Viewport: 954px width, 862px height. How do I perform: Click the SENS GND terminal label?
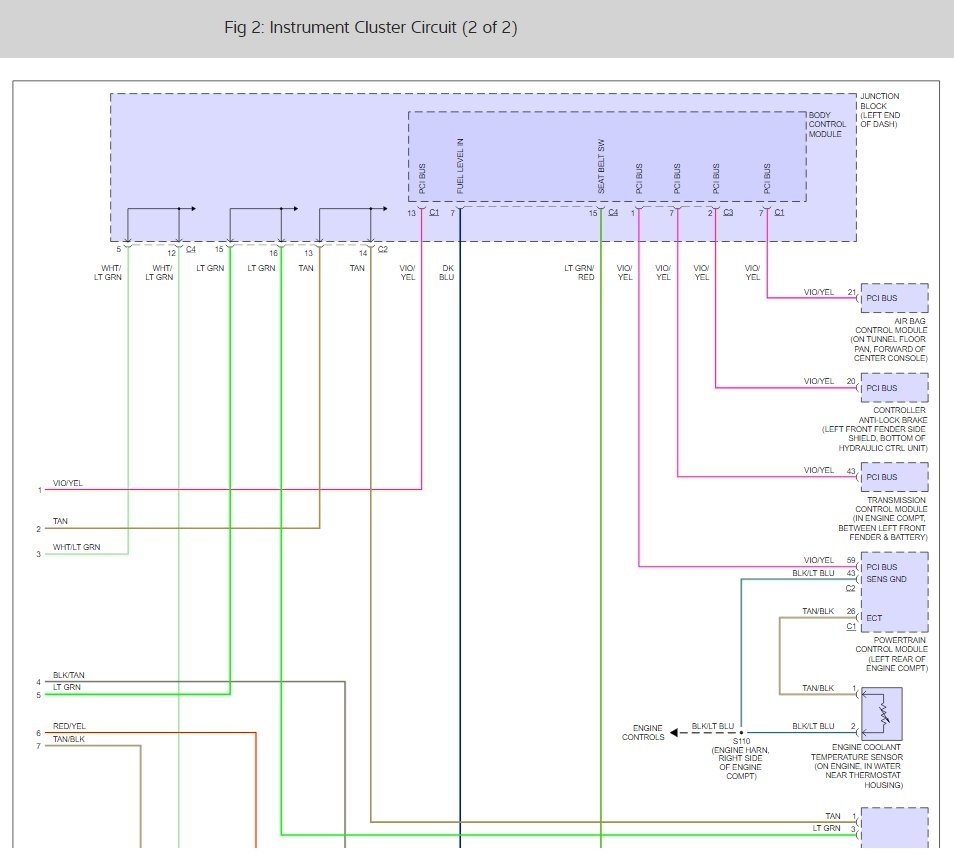tap(886, 579)
